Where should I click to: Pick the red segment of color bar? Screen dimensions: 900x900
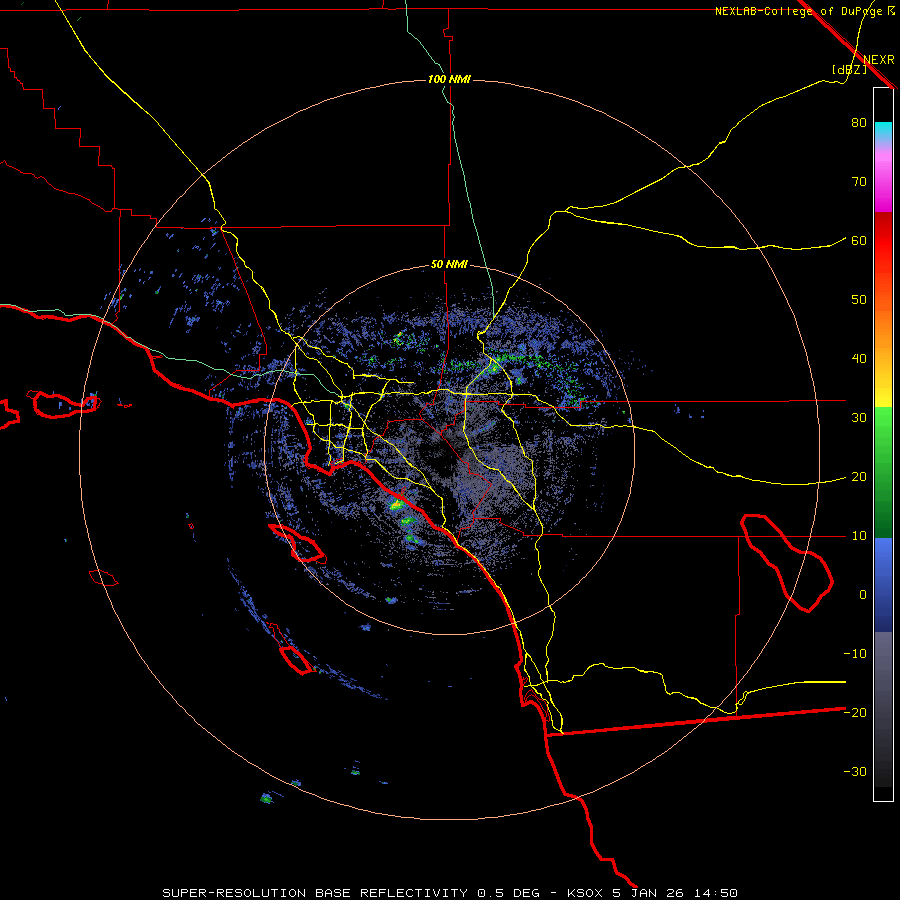pos(883,241)
